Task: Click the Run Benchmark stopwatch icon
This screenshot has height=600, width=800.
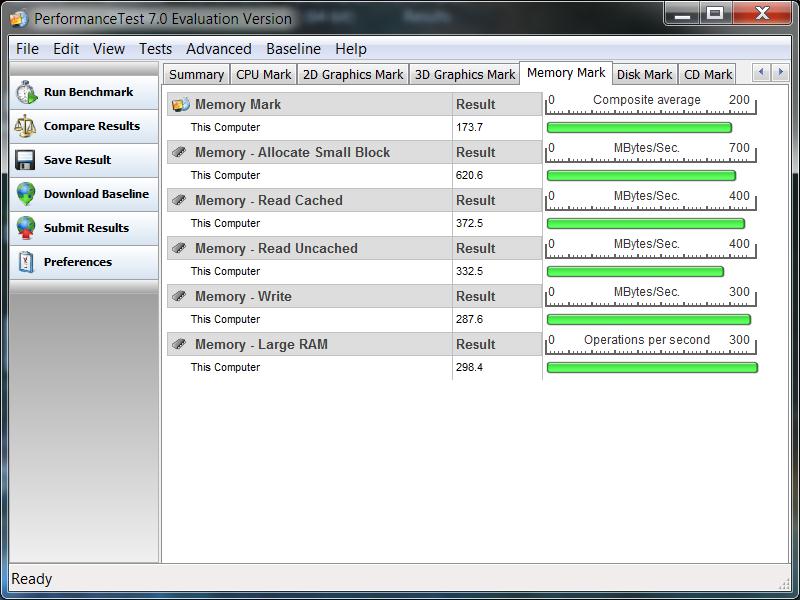Action: coord(26,92)
